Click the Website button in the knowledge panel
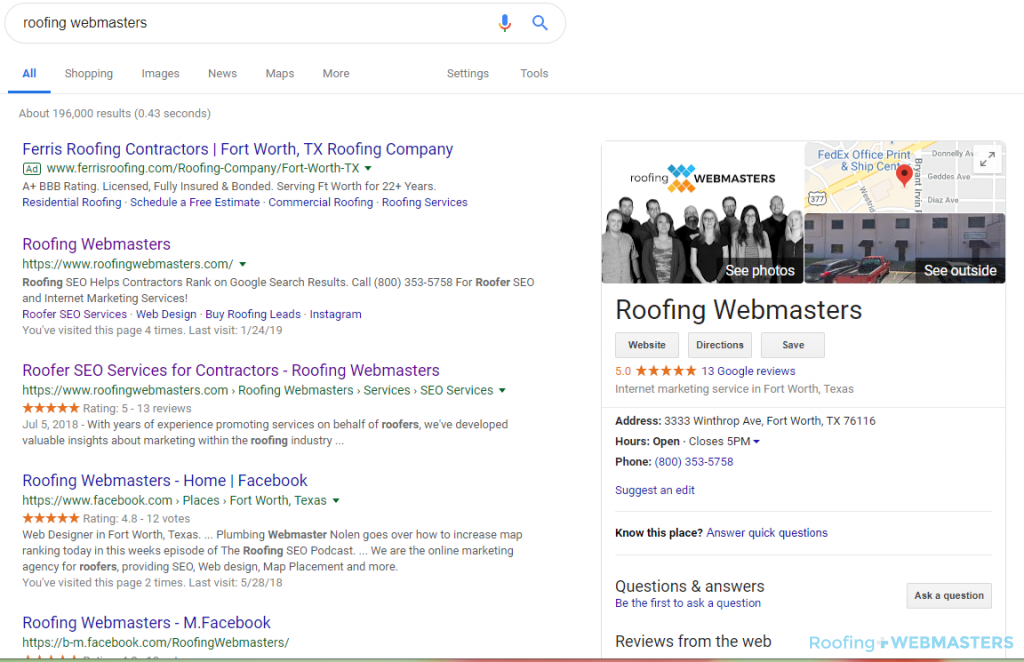This screenshot has width=1024, height=662. pyautogui.click(x=647, y=345)
